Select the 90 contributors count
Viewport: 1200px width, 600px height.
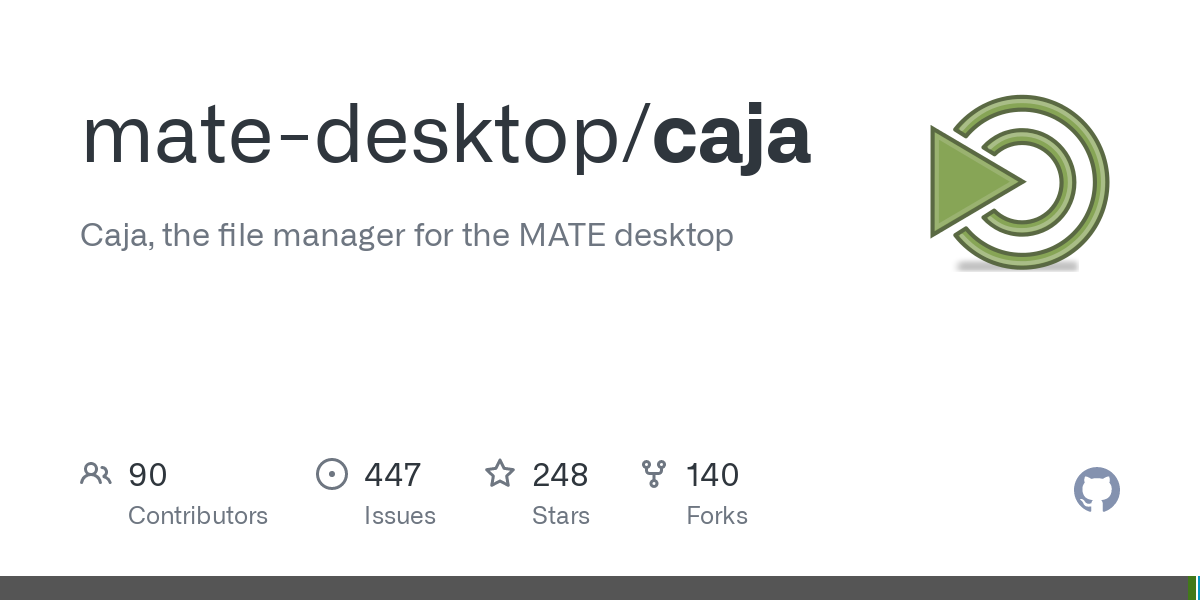coord(148,475)
